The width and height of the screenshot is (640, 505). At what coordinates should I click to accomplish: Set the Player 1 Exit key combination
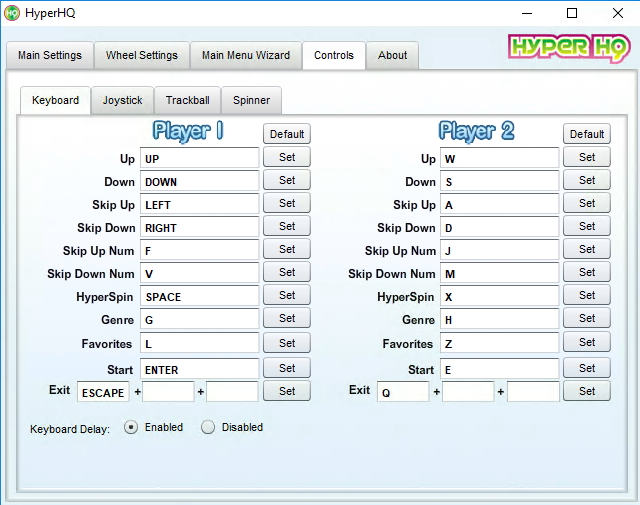287,391
